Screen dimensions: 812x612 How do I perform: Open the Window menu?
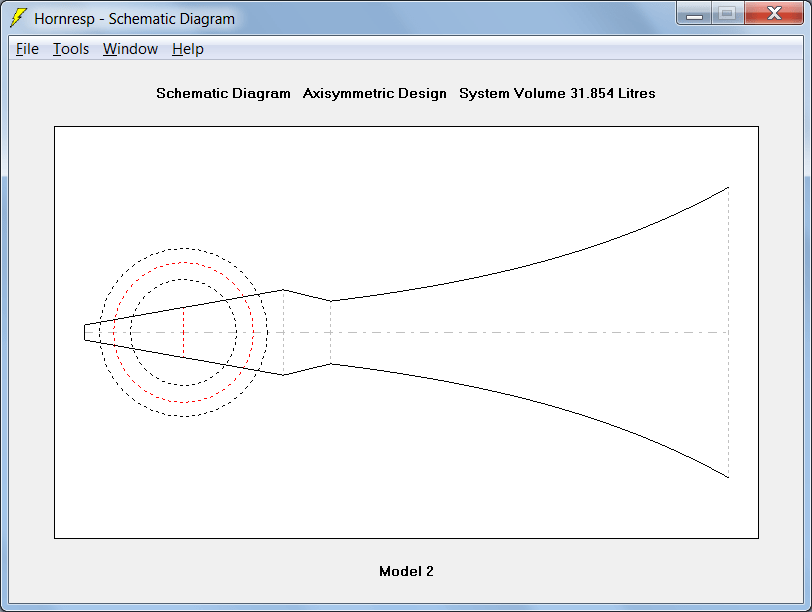coord(130,49)
